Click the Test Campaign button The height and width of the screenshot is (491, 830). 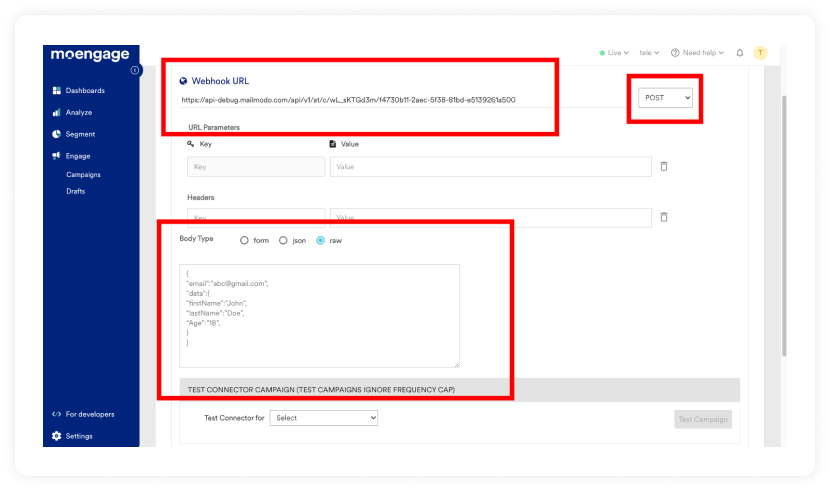pyautogui.click(x=703, y=419)
